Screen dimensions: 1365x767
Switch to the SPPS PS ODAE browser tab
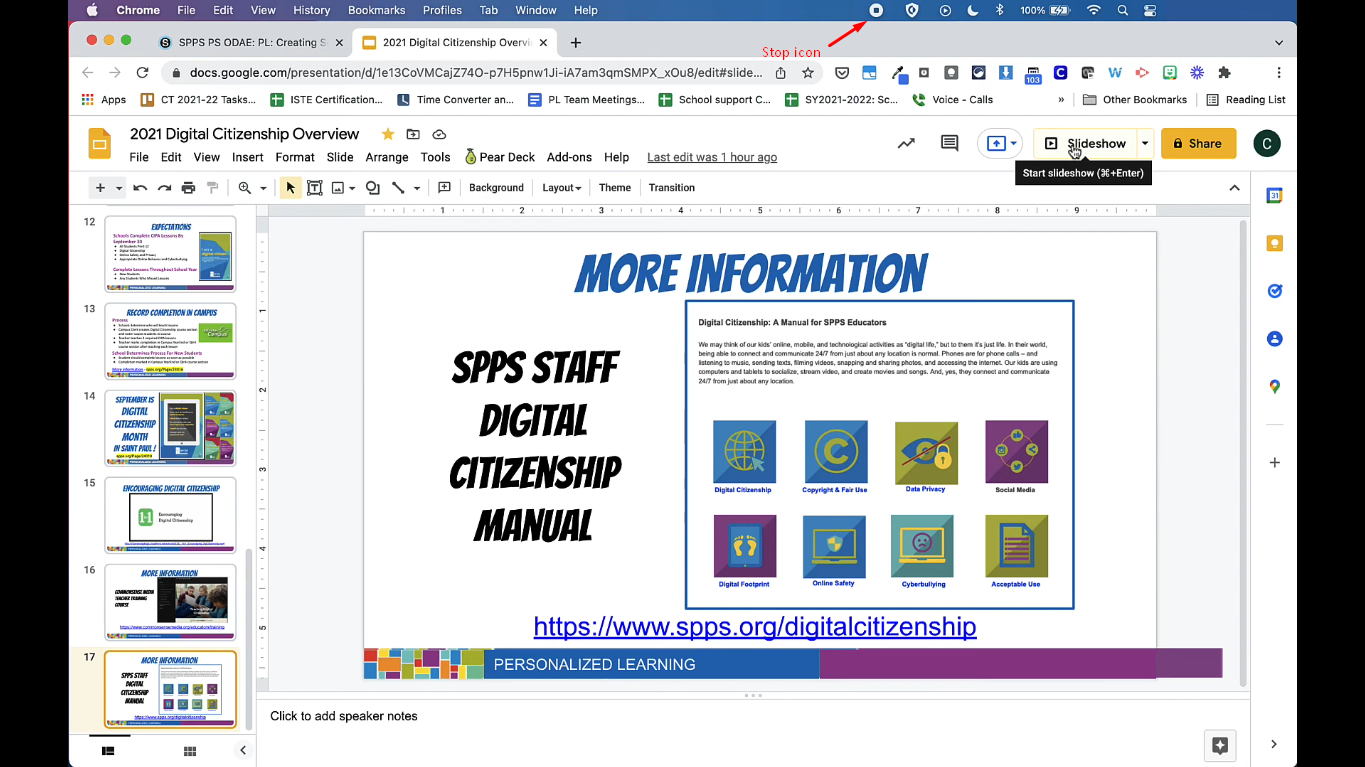click(x=251, y=43)
